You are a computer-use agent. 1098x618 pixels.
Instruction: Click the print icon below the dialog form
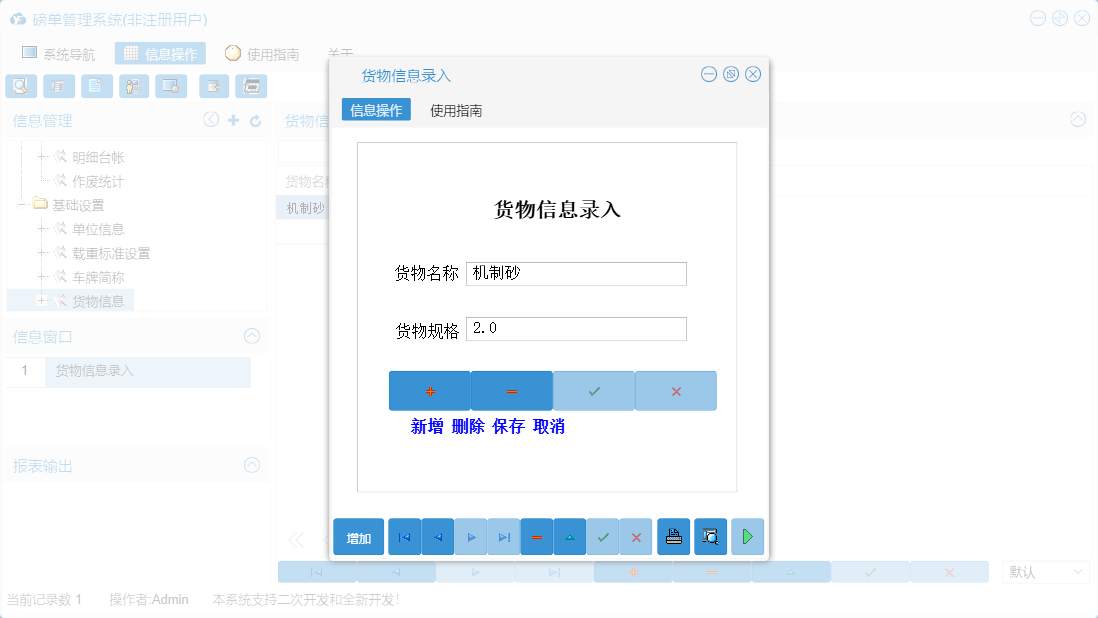[673, 536]
